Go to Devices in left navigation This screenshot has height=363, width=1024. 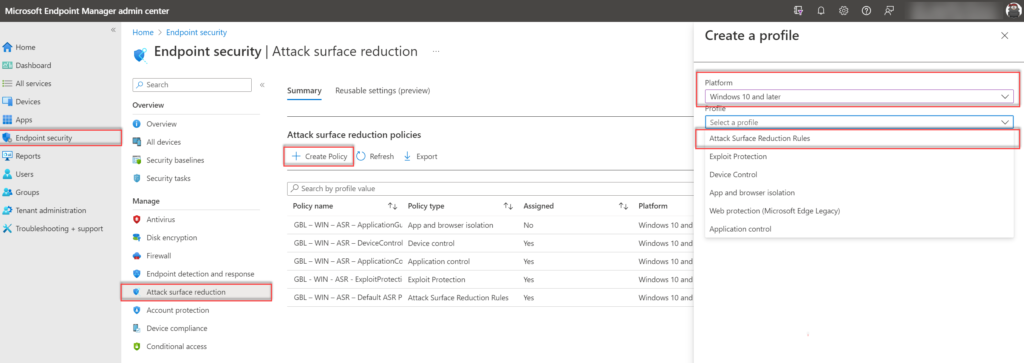click(x=28, y=102)
